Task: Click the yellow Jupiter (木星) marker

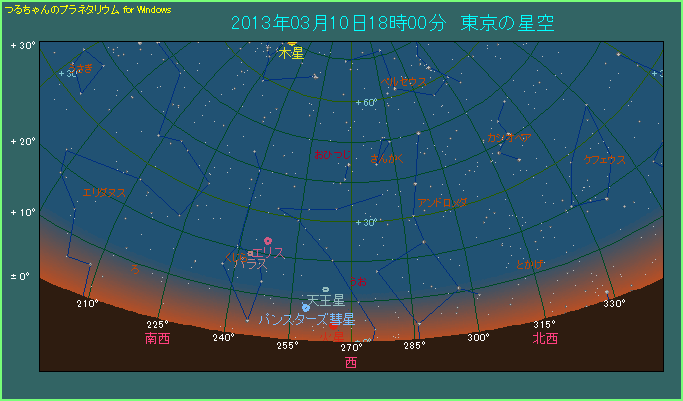Action: pyautogui.click(x=291, y=44)
